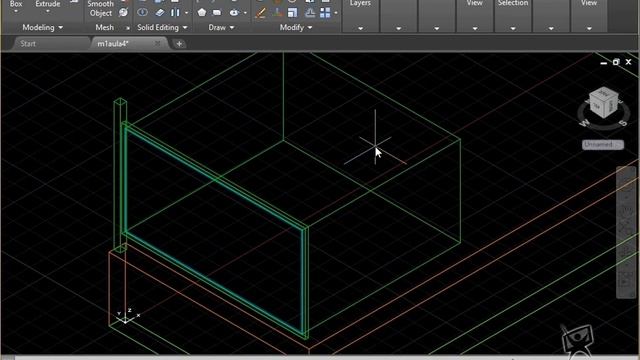Expand the Layers panel

(x=360, y=29)
